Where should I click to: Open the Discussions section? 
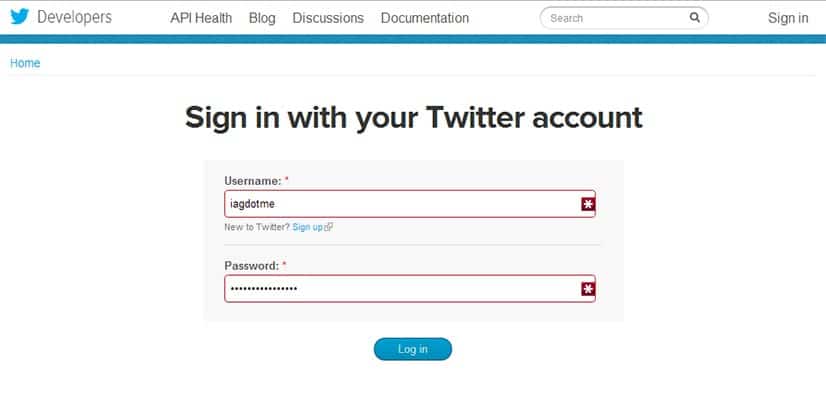pos(328,18)
